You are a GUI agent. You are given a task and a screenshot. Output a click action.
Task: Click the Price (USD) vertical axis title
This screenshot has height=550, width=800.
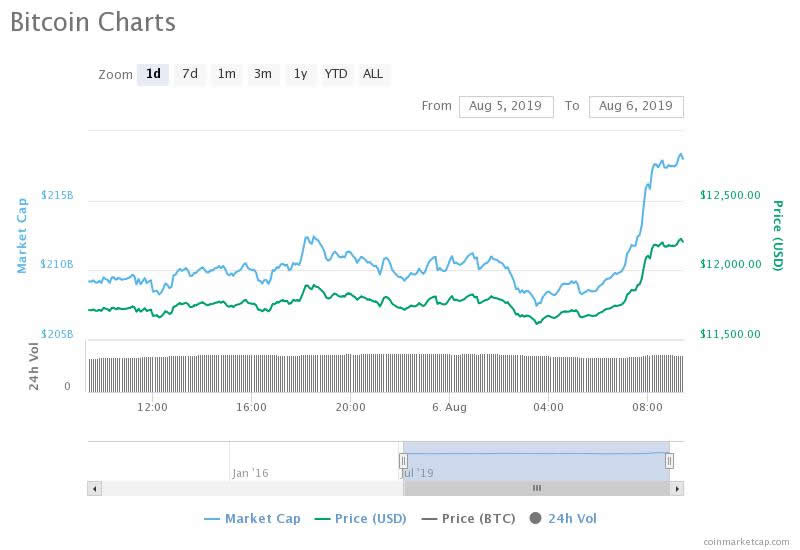tap(778, 236)
